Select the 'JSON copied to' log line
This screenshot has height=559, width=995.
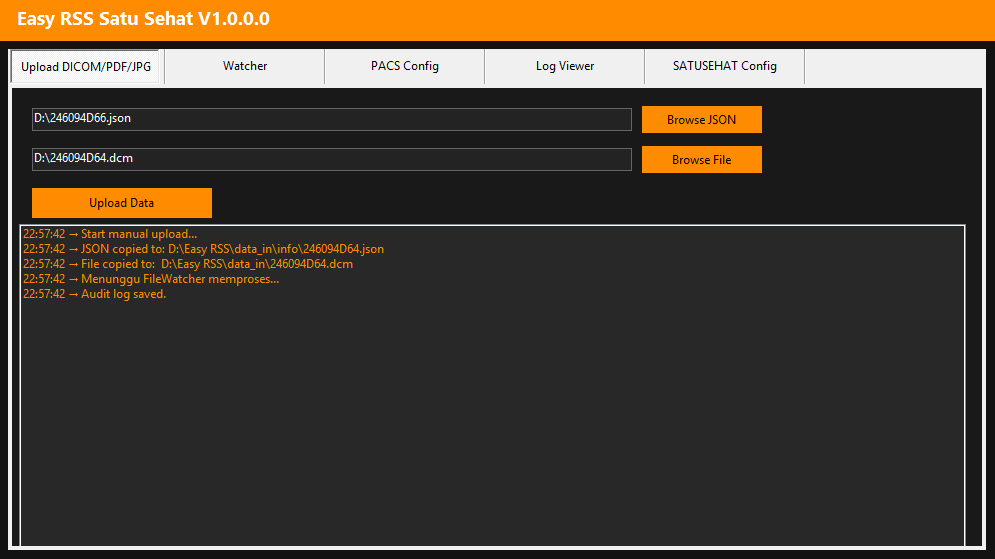click(204, 249)
